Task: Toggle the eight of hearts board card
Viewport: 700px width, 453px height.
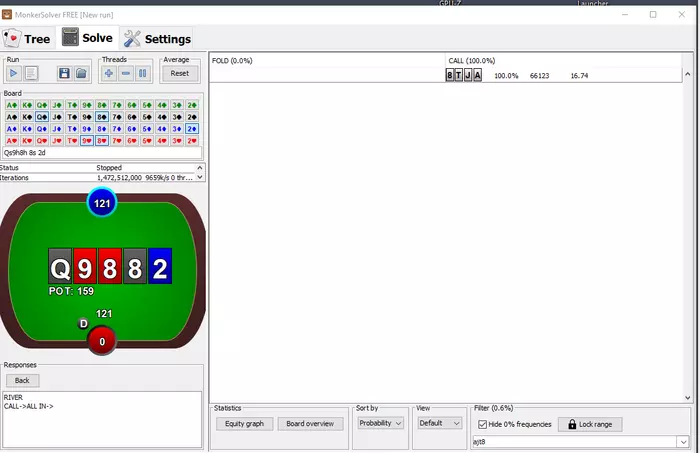Action: click(102, 141)
